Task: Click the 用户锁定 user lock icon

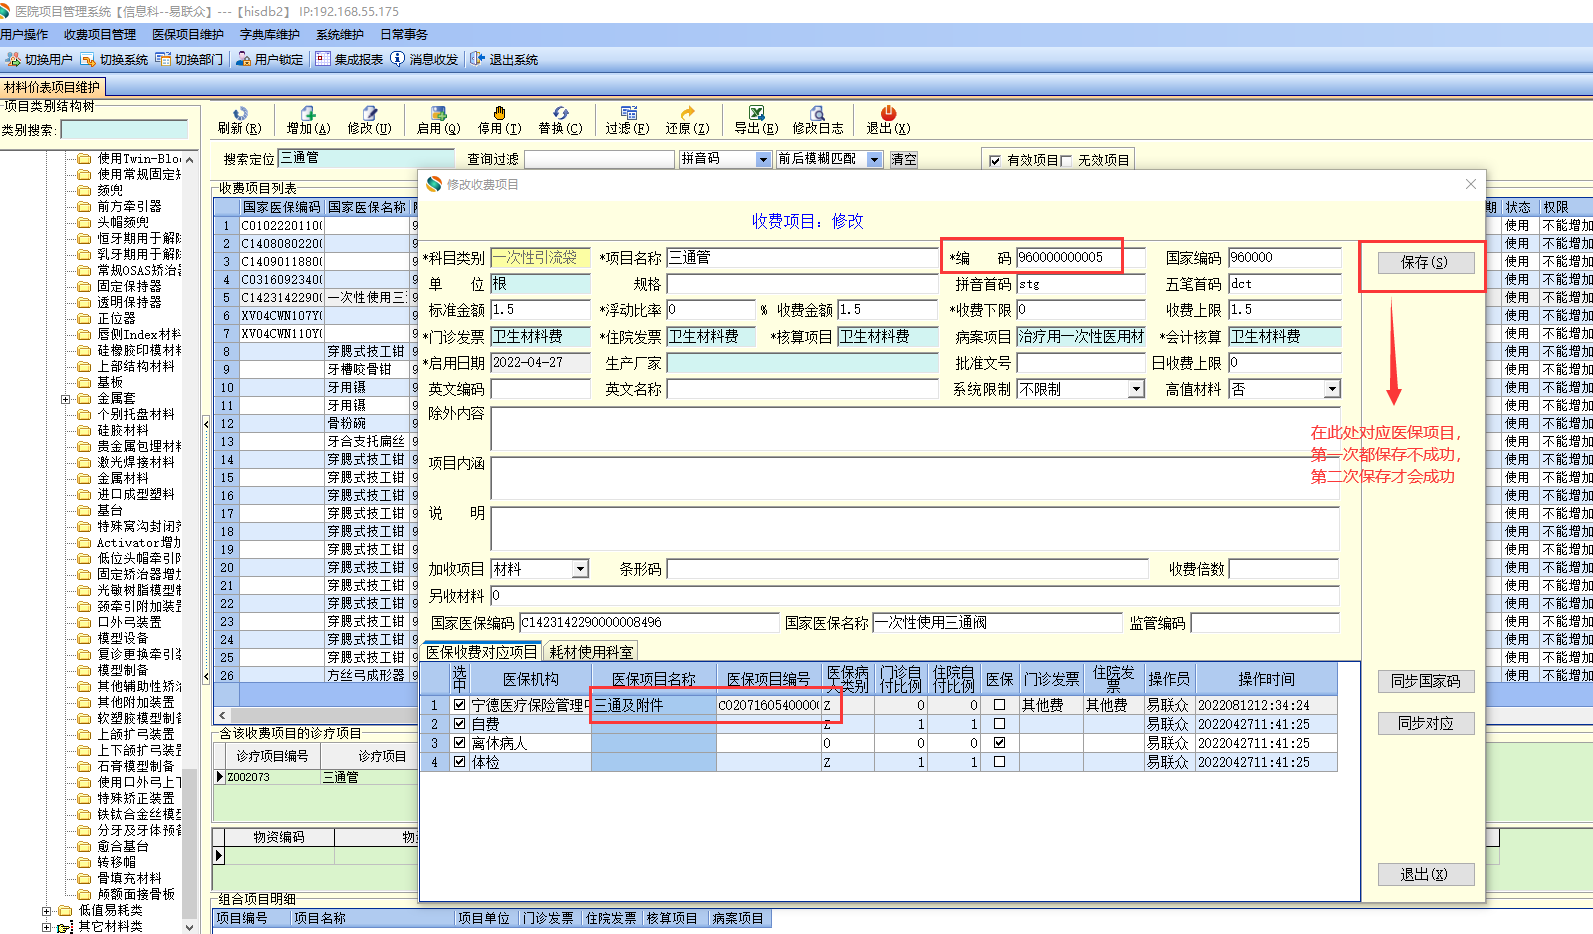Action: 243,59
